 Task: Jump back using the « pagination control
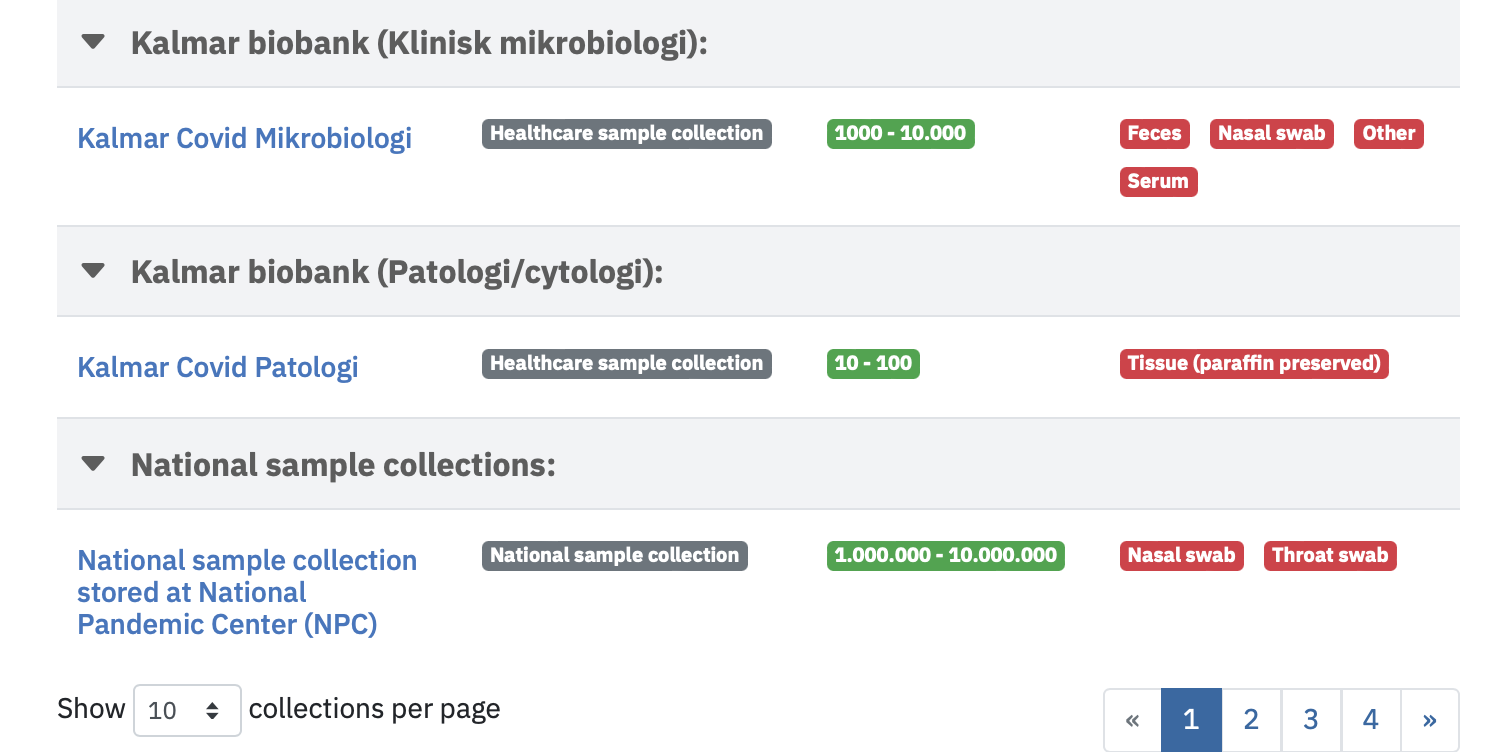[1132, 719]
